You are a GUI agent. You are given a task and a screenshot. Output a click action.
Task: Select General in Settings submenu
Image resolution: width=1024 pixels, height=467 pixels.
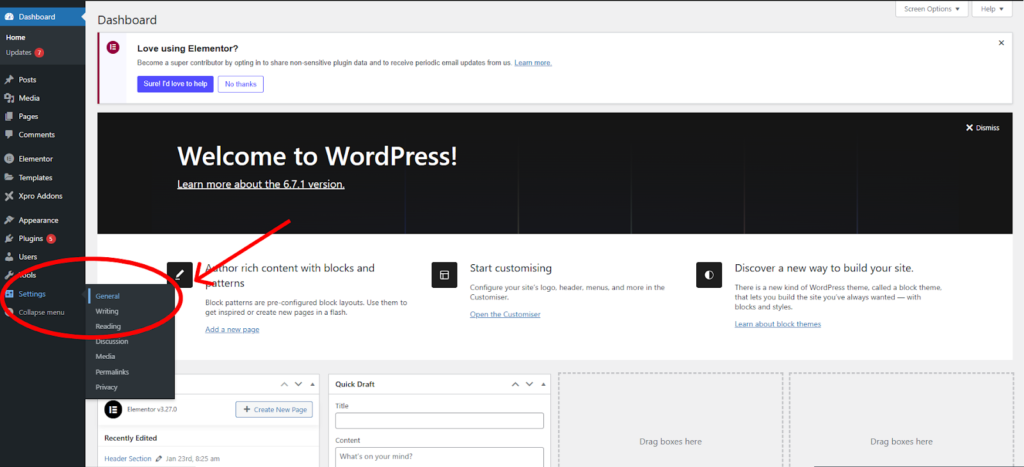click(x=107, y=296)
